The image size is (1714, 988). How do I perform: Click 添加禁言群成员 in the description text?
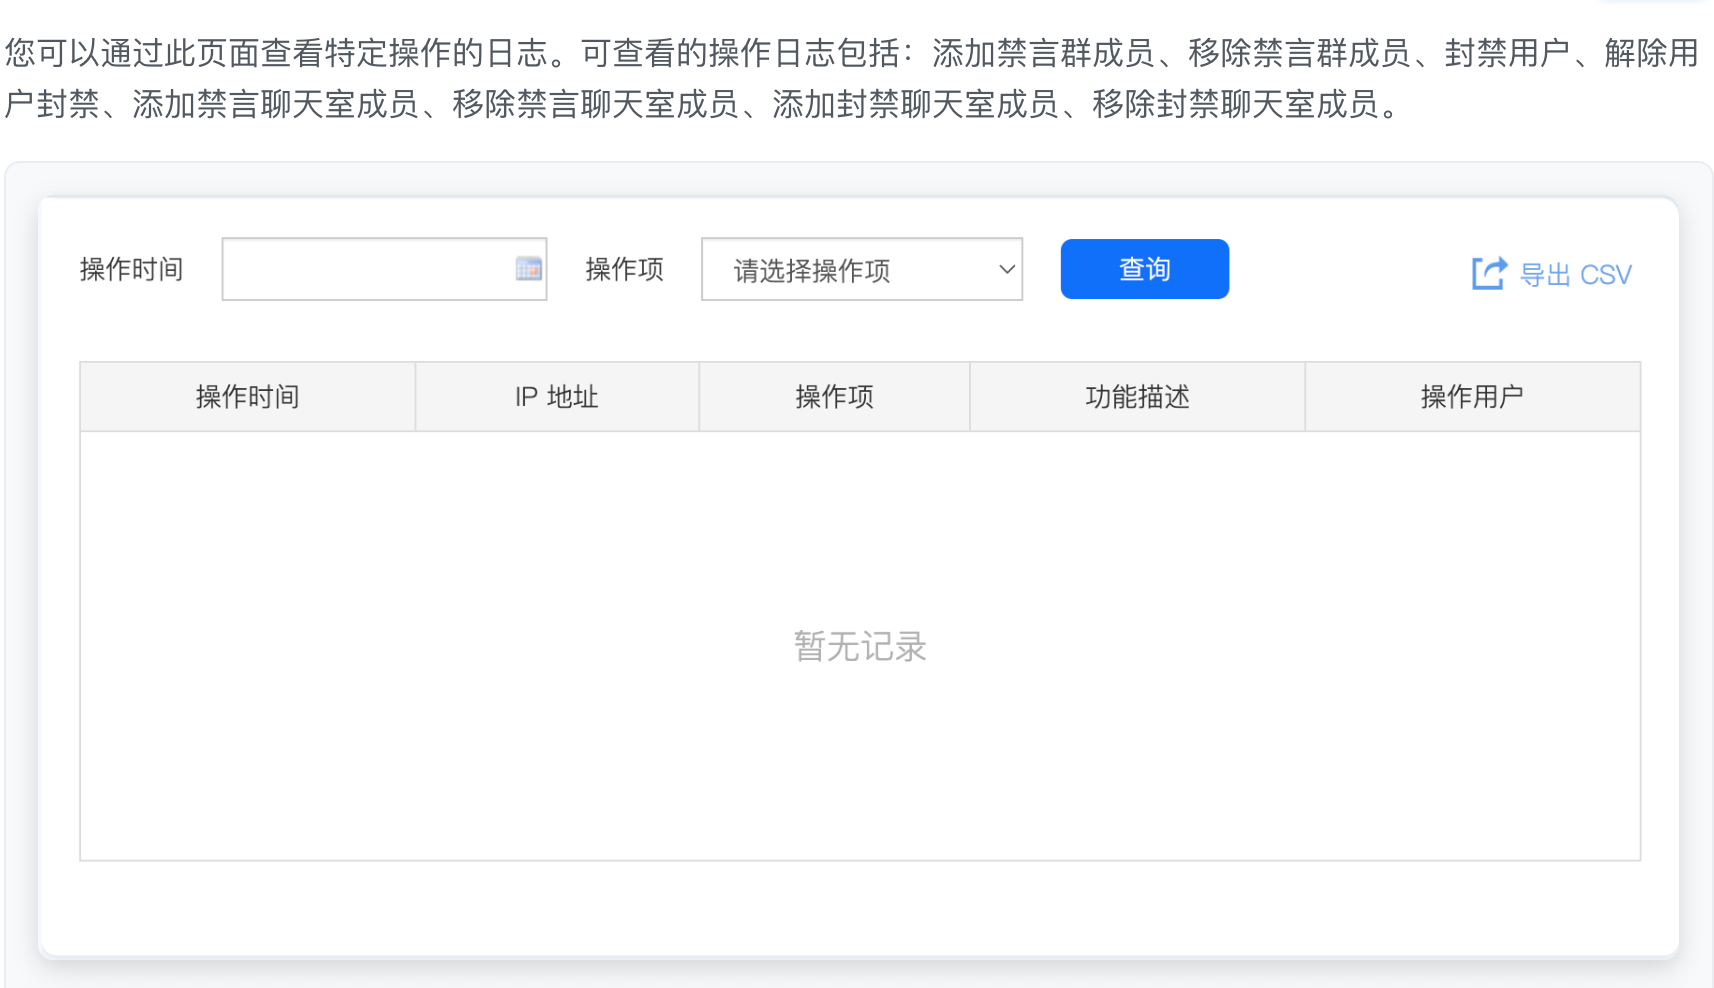point(1043,53)
